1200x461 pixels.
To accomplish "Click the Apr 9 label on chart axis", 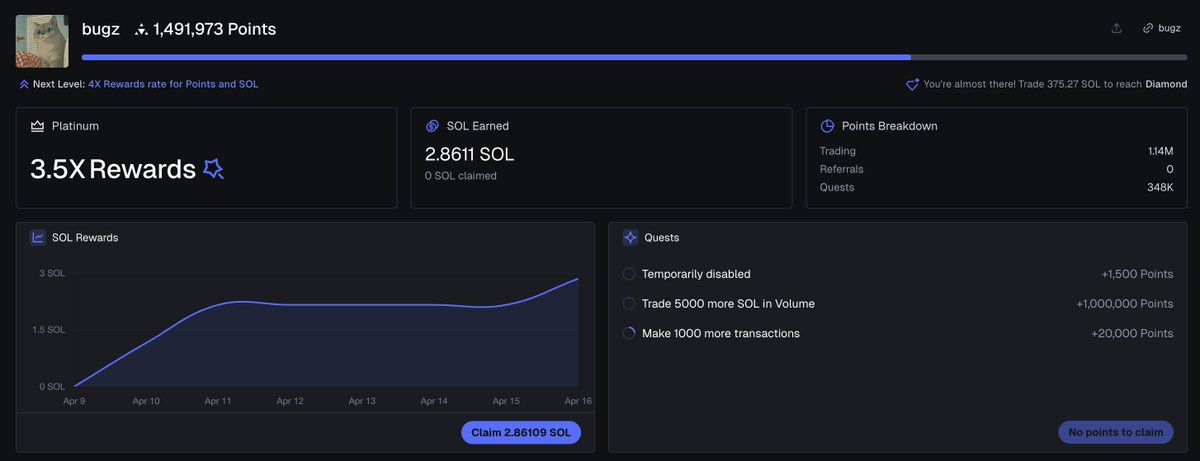I will click(75, 401).
